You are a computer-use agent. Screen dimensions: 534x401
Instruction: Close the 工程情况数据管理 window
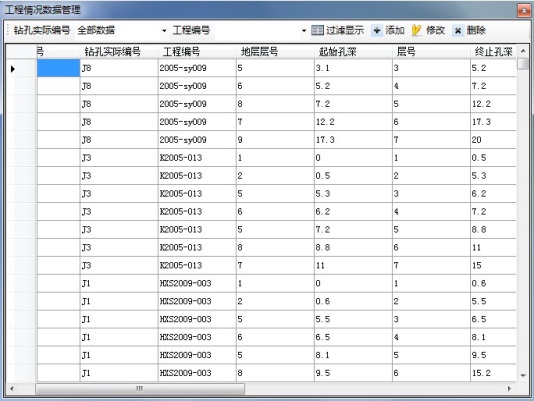pos(523,11)
